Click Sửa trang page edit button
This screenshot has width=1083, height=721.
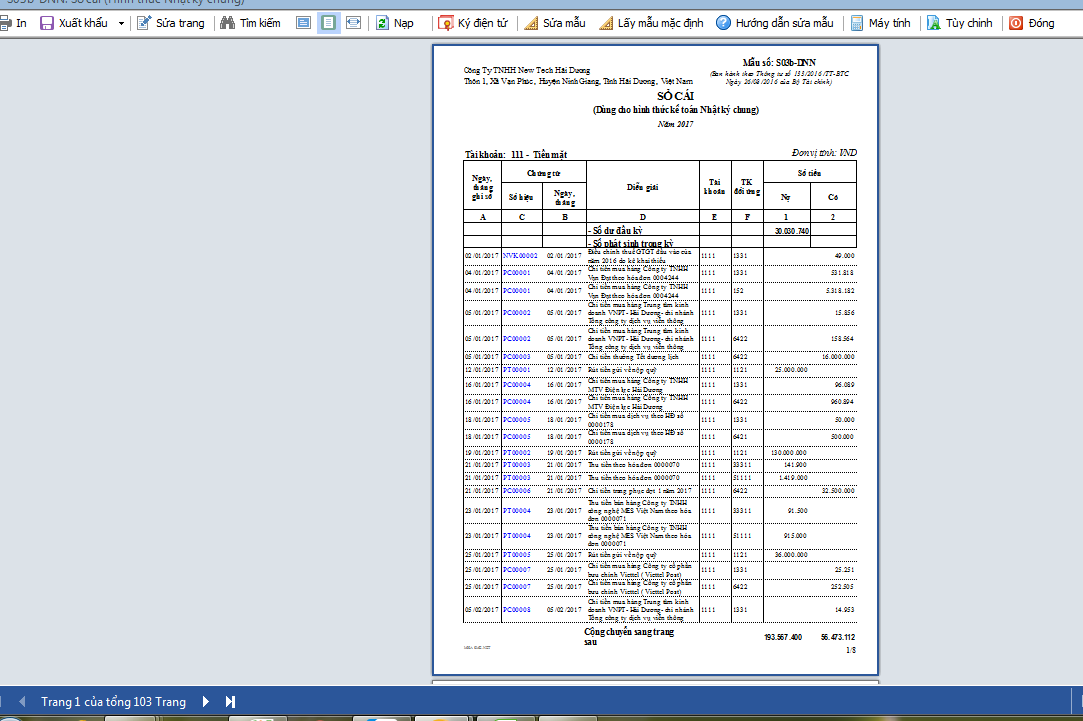pos(171,23)
